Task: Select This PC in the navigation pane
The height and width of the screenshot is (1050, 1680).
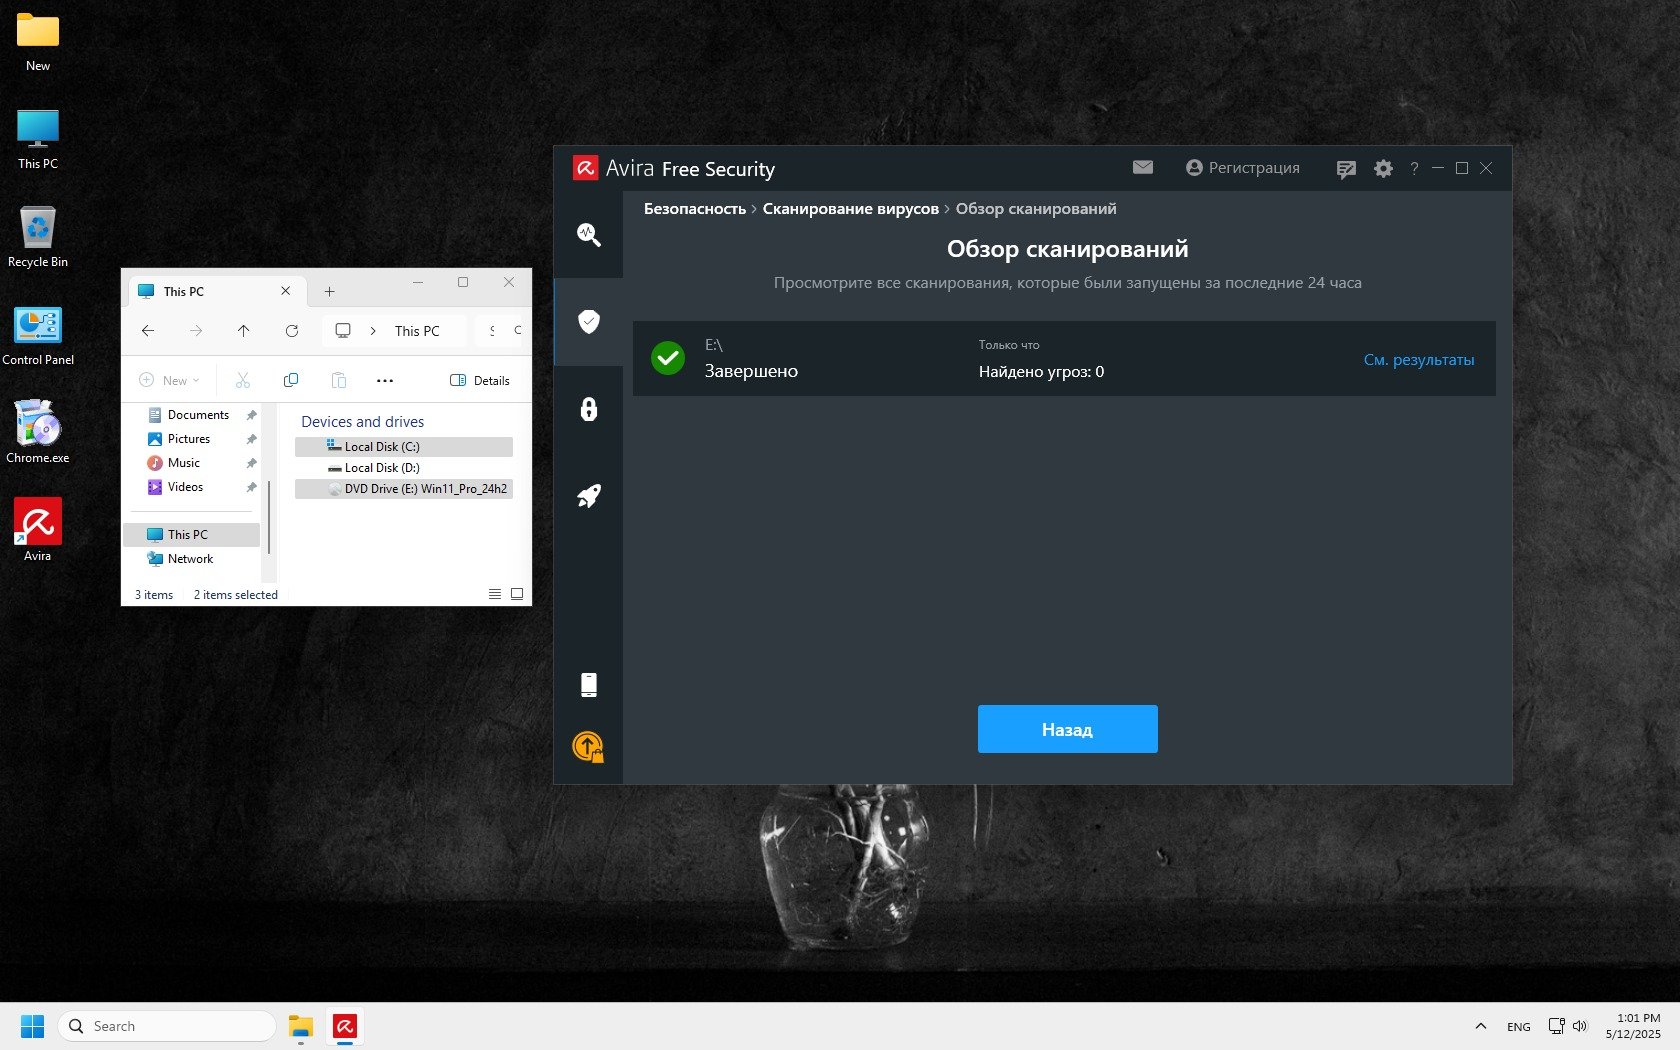Action: tap(191, 535)
